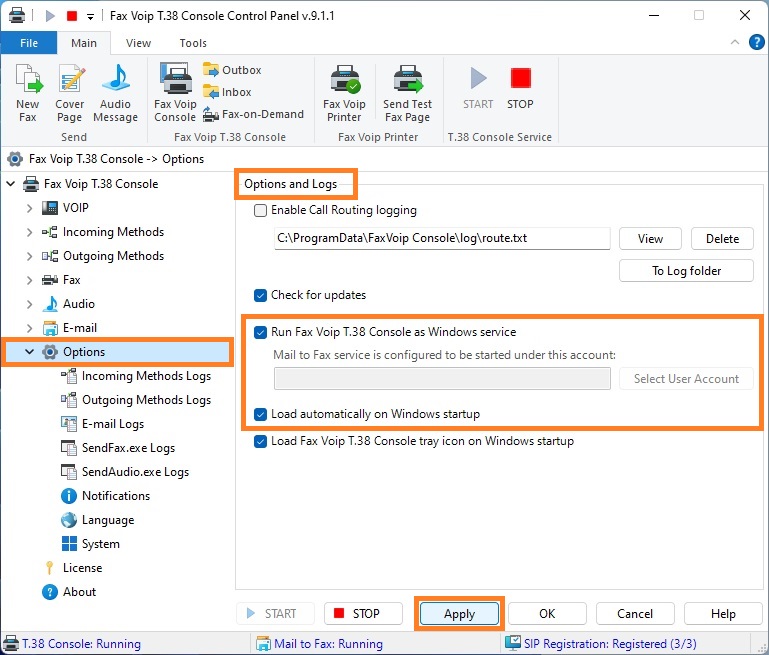Toggle Load automatically on Windows startup

(260, 414)
